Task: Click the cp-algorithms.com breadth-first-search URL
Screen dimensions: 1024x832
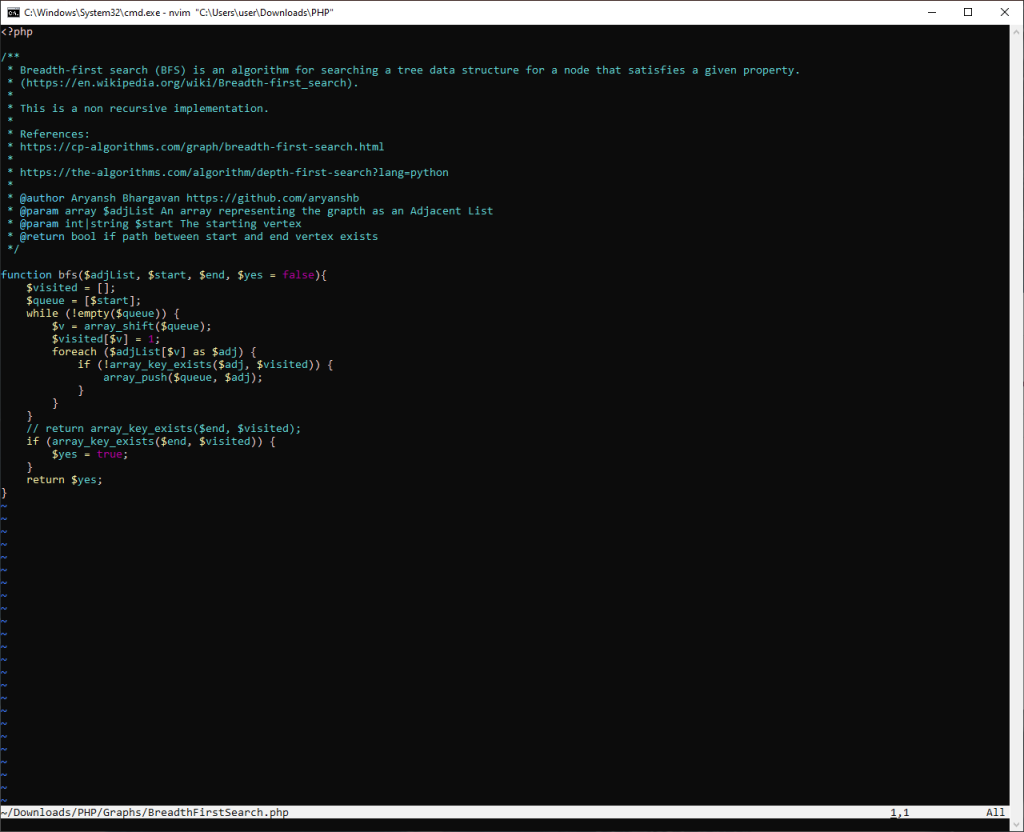Action: [202, 147]
